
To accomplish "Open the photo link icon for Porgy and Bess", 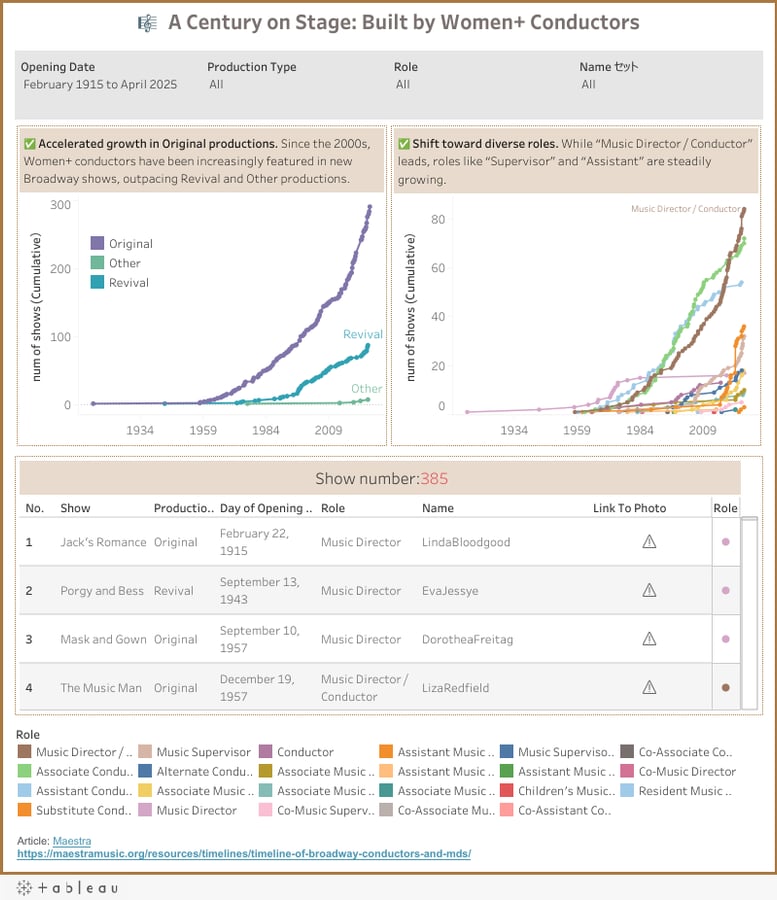I will (x=649, y=591).
